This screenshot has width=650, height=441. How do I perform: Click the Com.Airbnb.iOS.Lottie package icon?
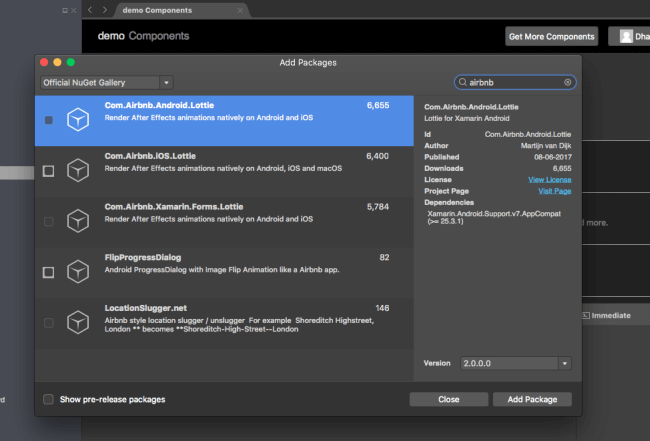(x=78, y=171)
